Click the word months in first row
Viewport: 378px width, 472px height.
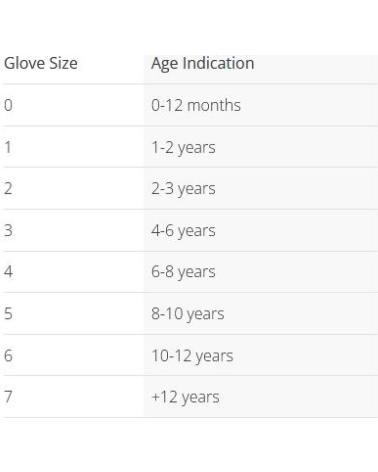coord(214,105)
